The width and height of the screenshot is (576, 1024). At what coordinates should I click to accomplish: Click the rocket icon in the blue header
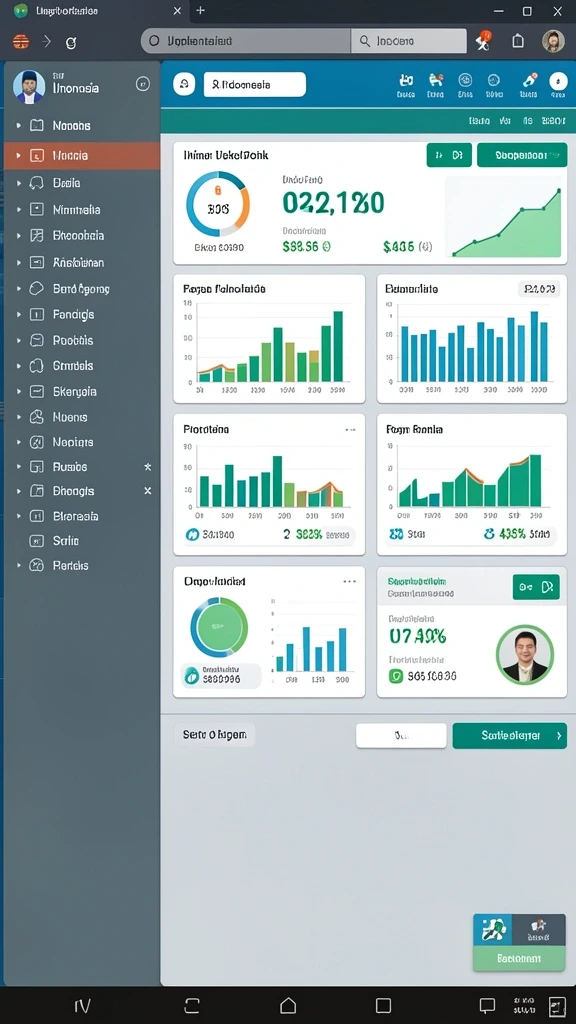(529, 80)
